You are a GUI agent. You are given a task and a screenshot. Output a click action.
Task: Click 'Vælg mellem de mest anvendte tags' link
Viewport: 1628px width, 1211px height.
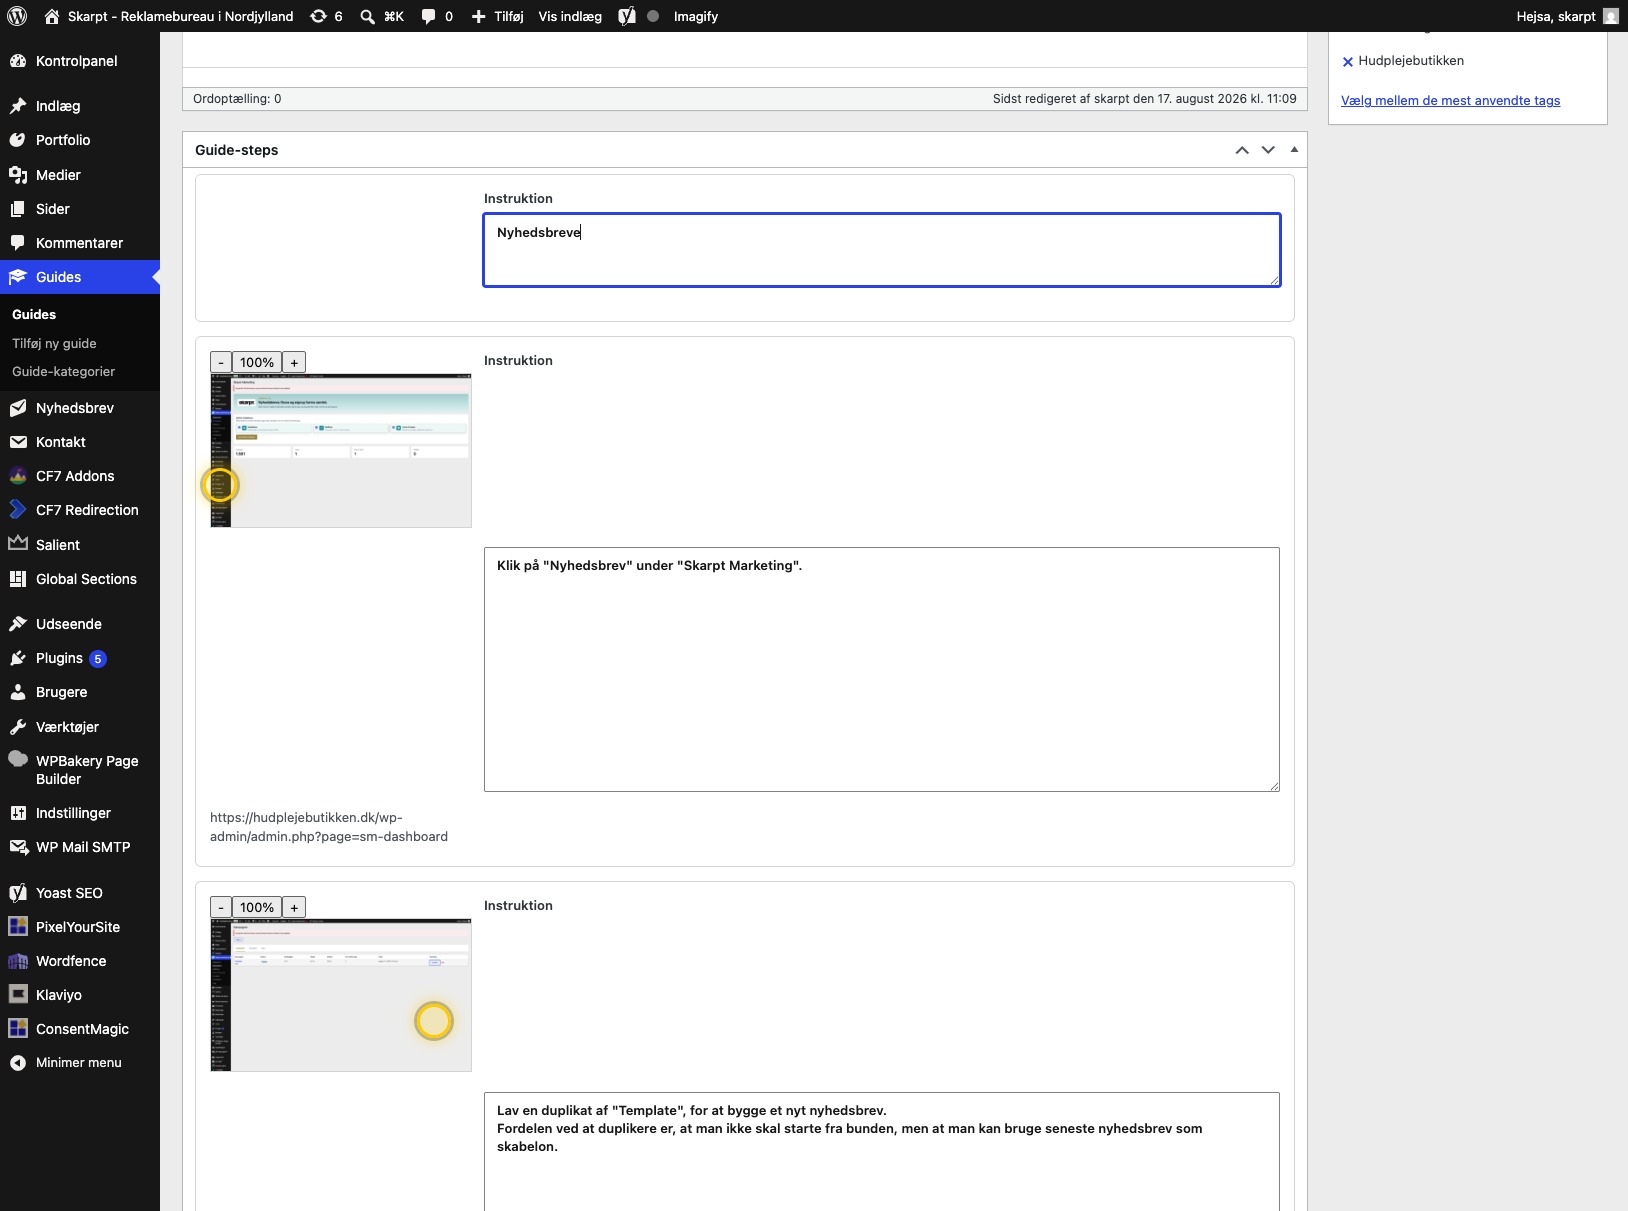coord(1450,100)
